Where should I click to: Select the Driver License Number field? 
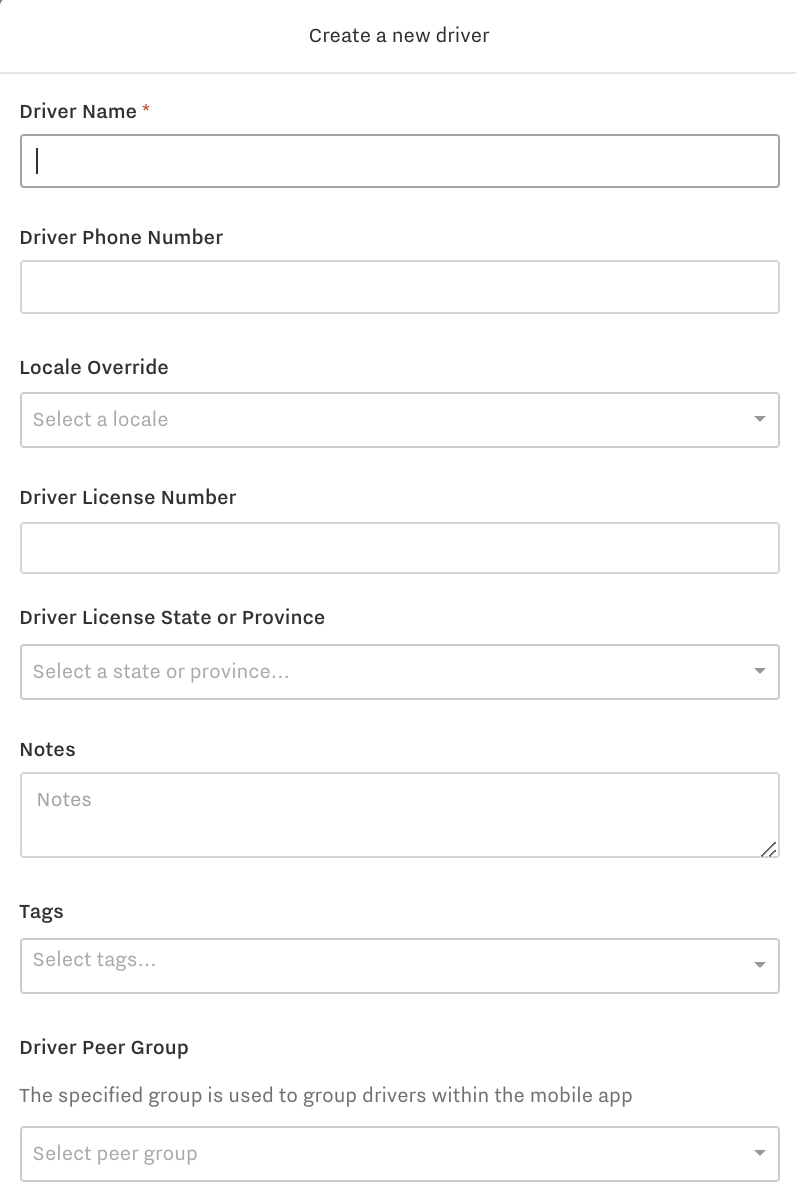click(400, 547)
